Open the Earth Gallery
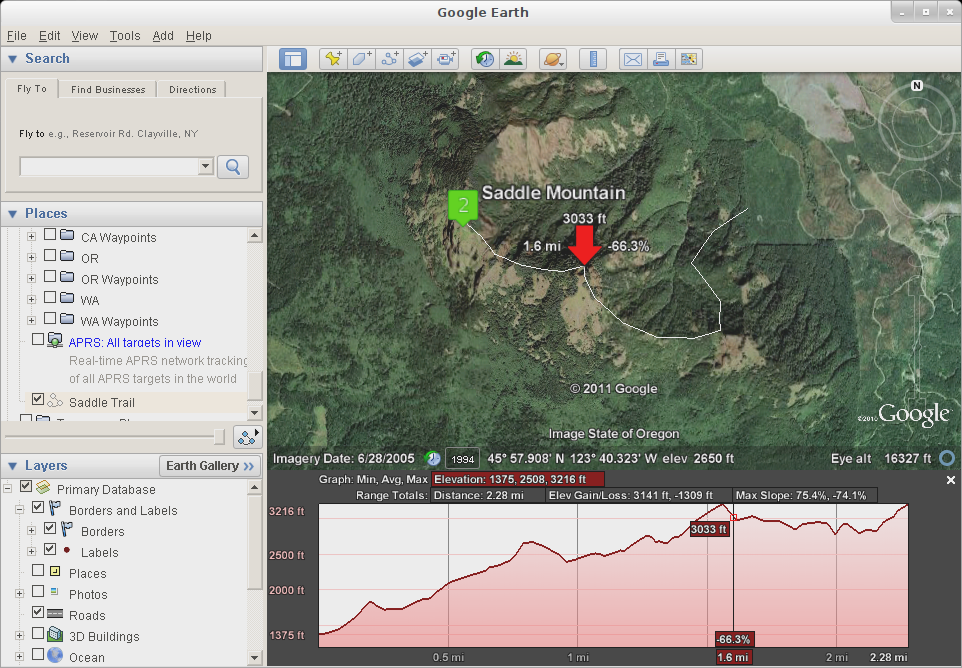This screenshot has height=668, width=962. click(x=210, y=466)
